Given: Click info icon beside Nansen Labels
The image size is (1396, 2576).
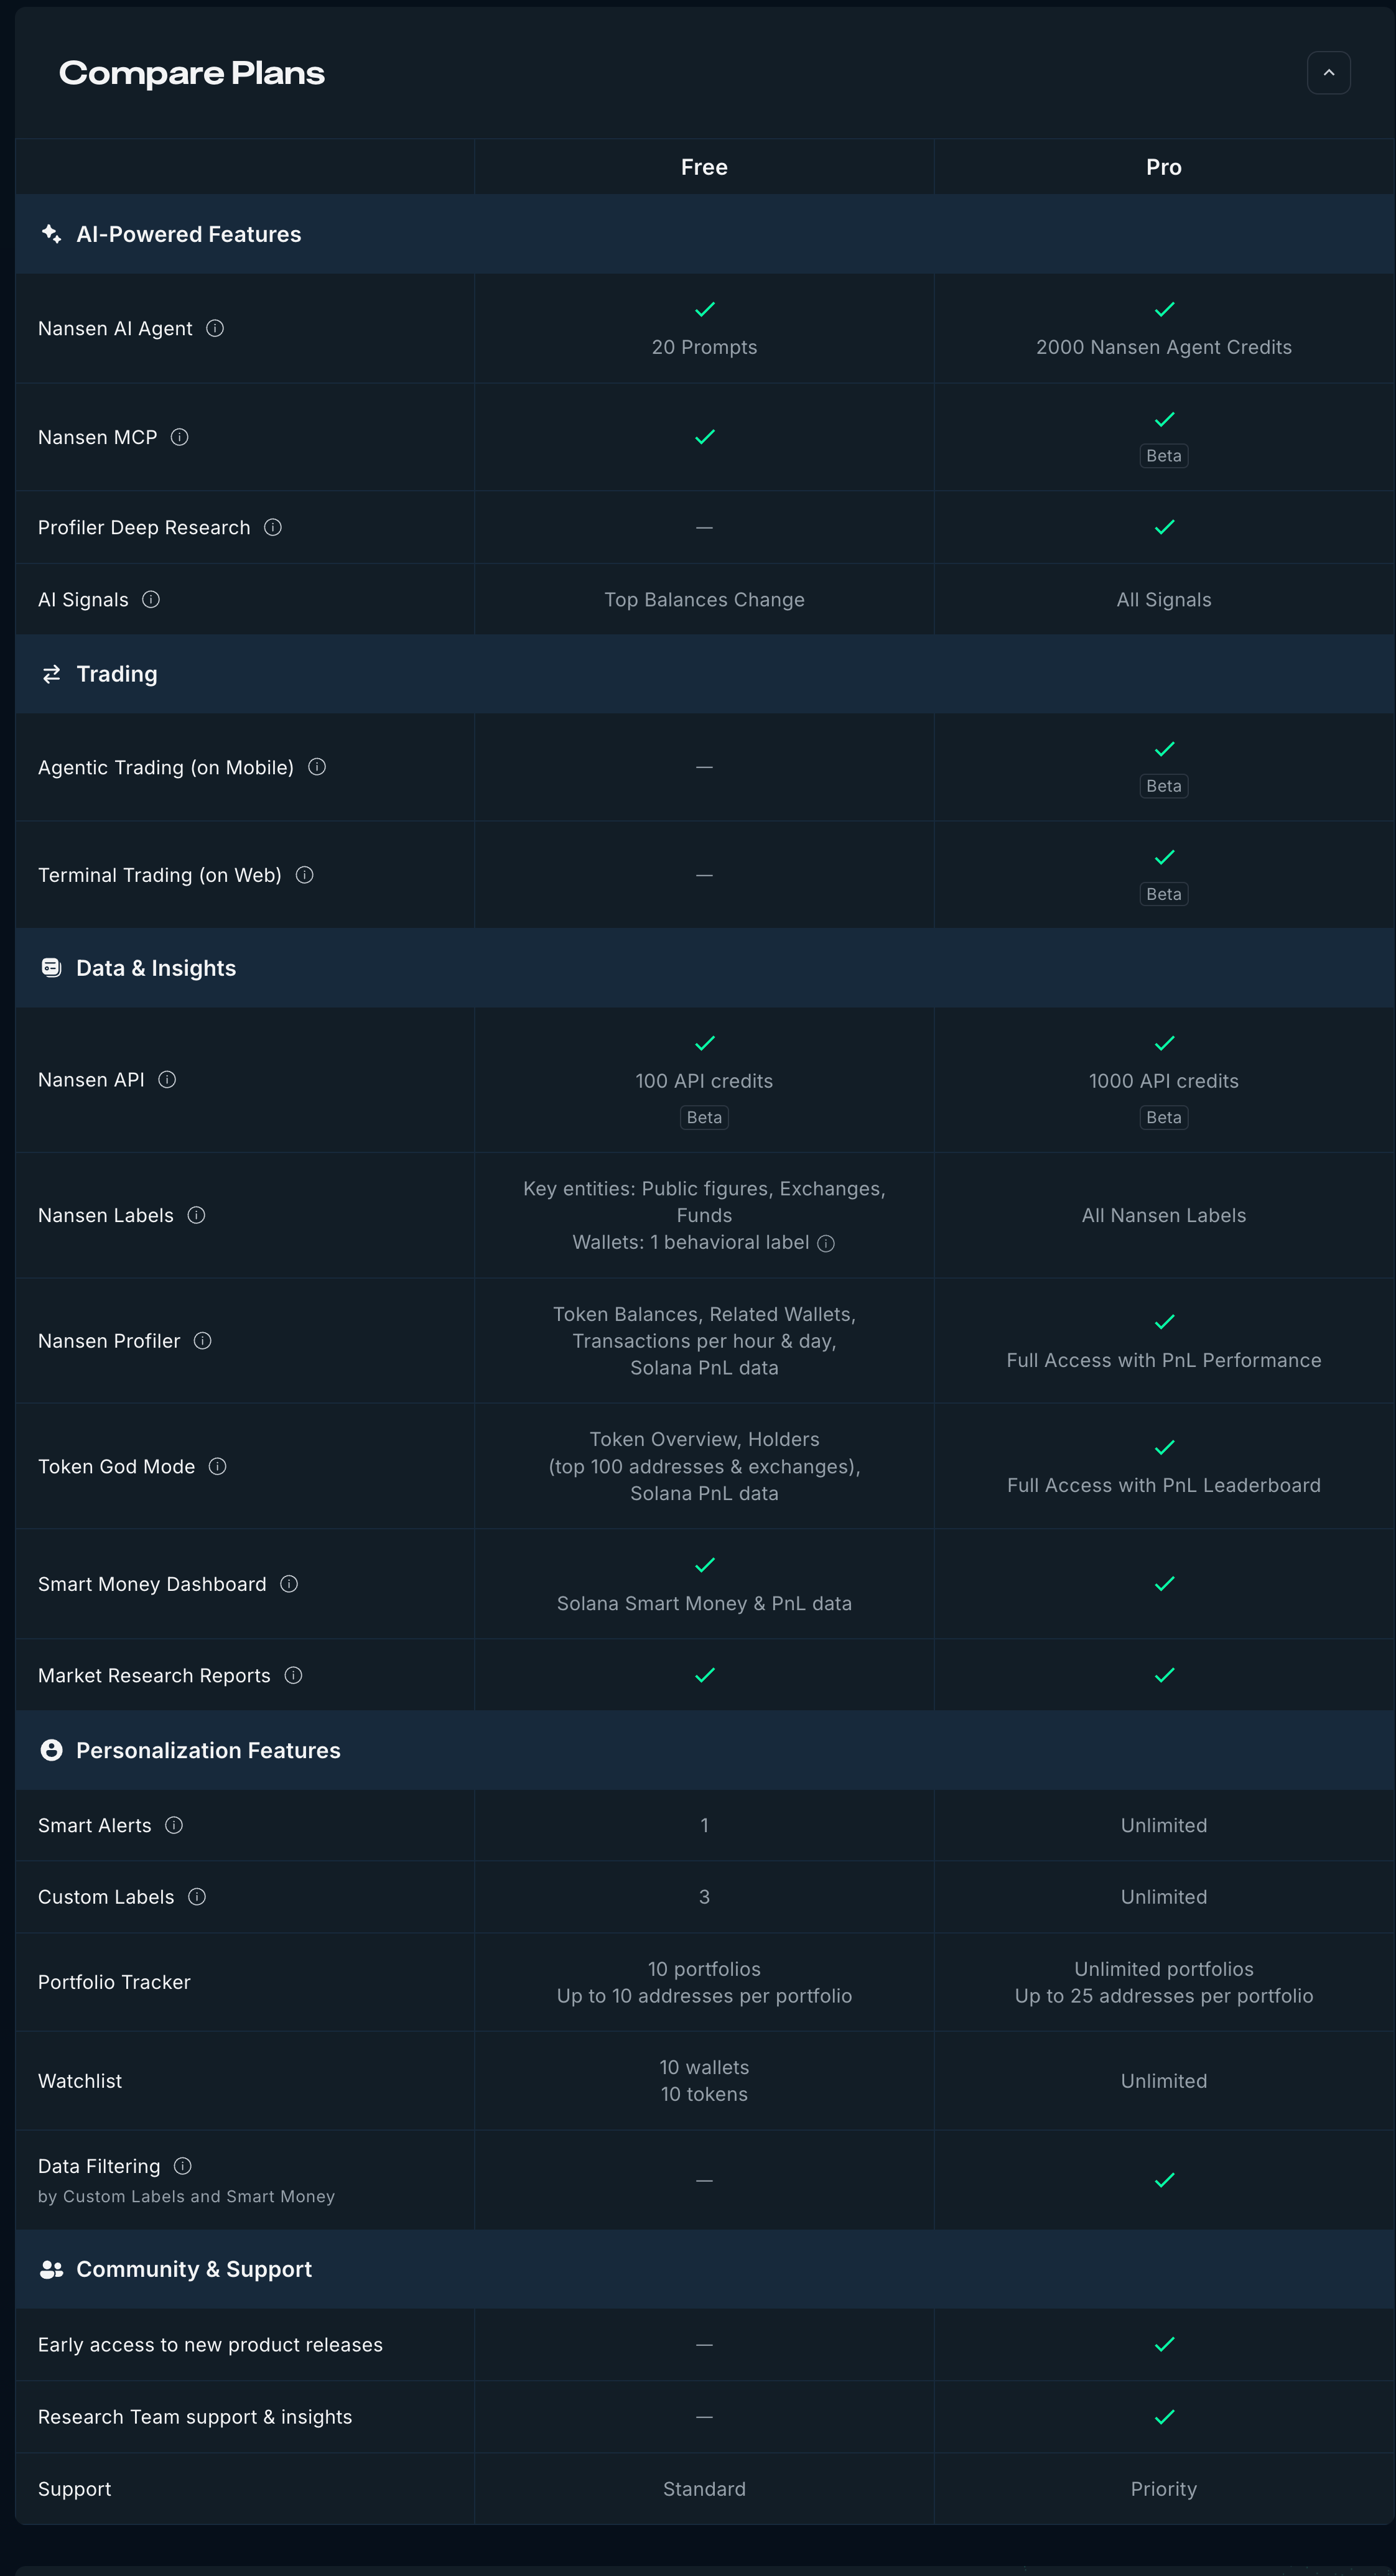Looking at the screenshot, I should point(196,1215).
